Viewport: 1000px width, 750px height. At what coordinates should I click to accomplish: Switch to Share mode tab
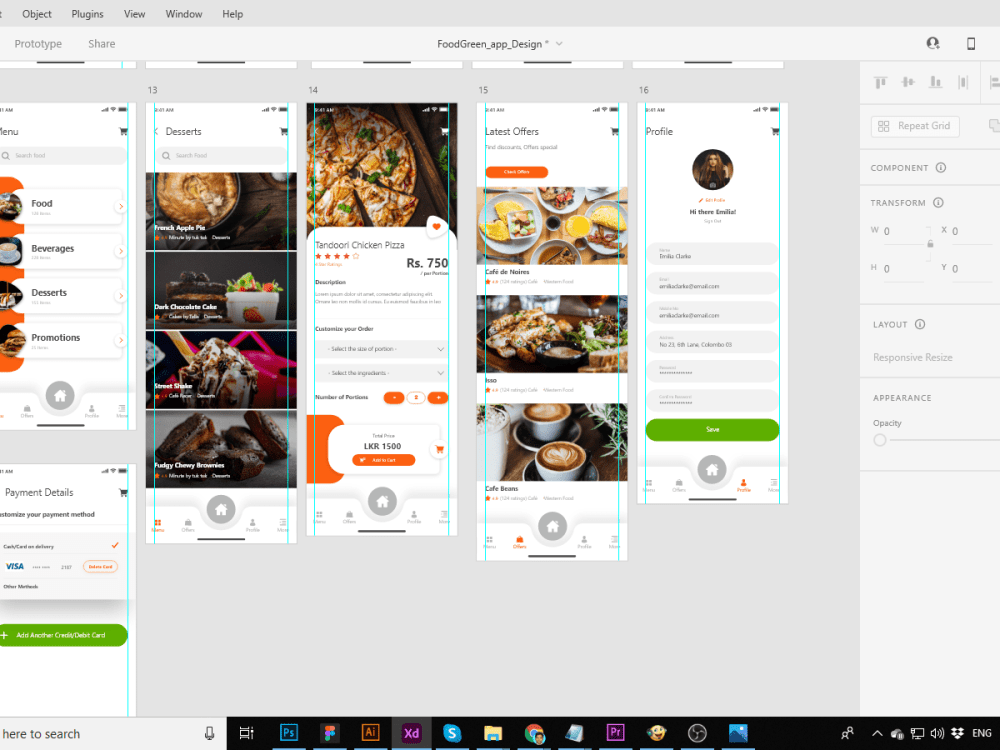pyautogui.click(x=101, y=44)
